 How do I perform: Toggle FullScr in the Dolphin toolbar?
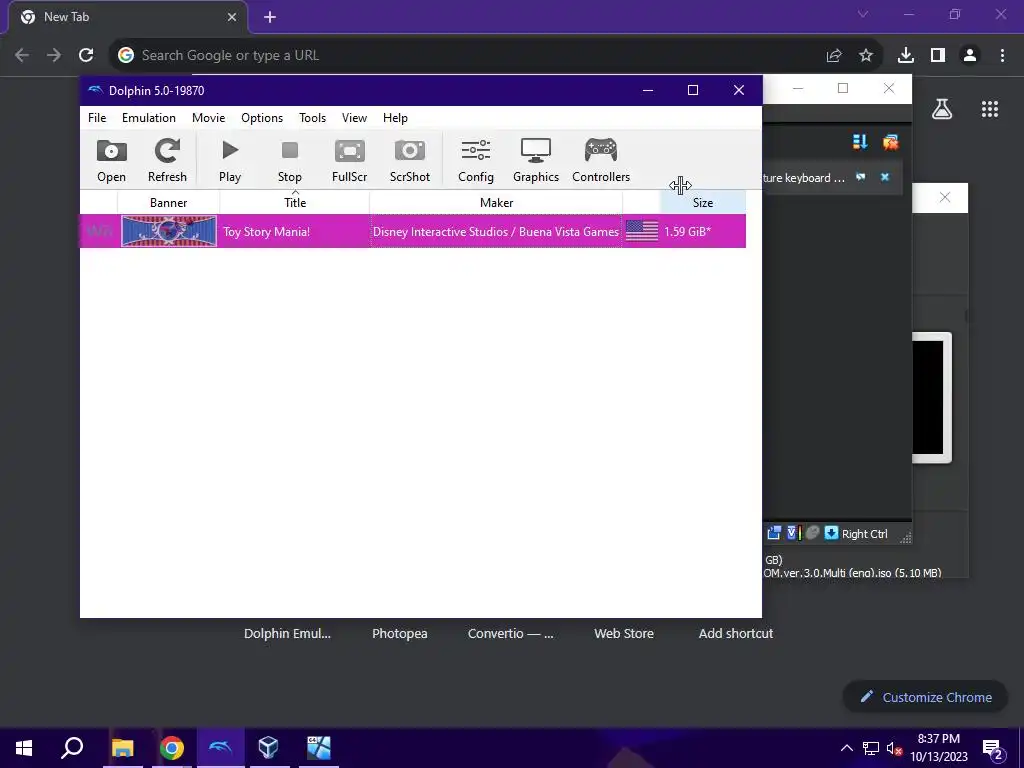click(x=349, y=160)
